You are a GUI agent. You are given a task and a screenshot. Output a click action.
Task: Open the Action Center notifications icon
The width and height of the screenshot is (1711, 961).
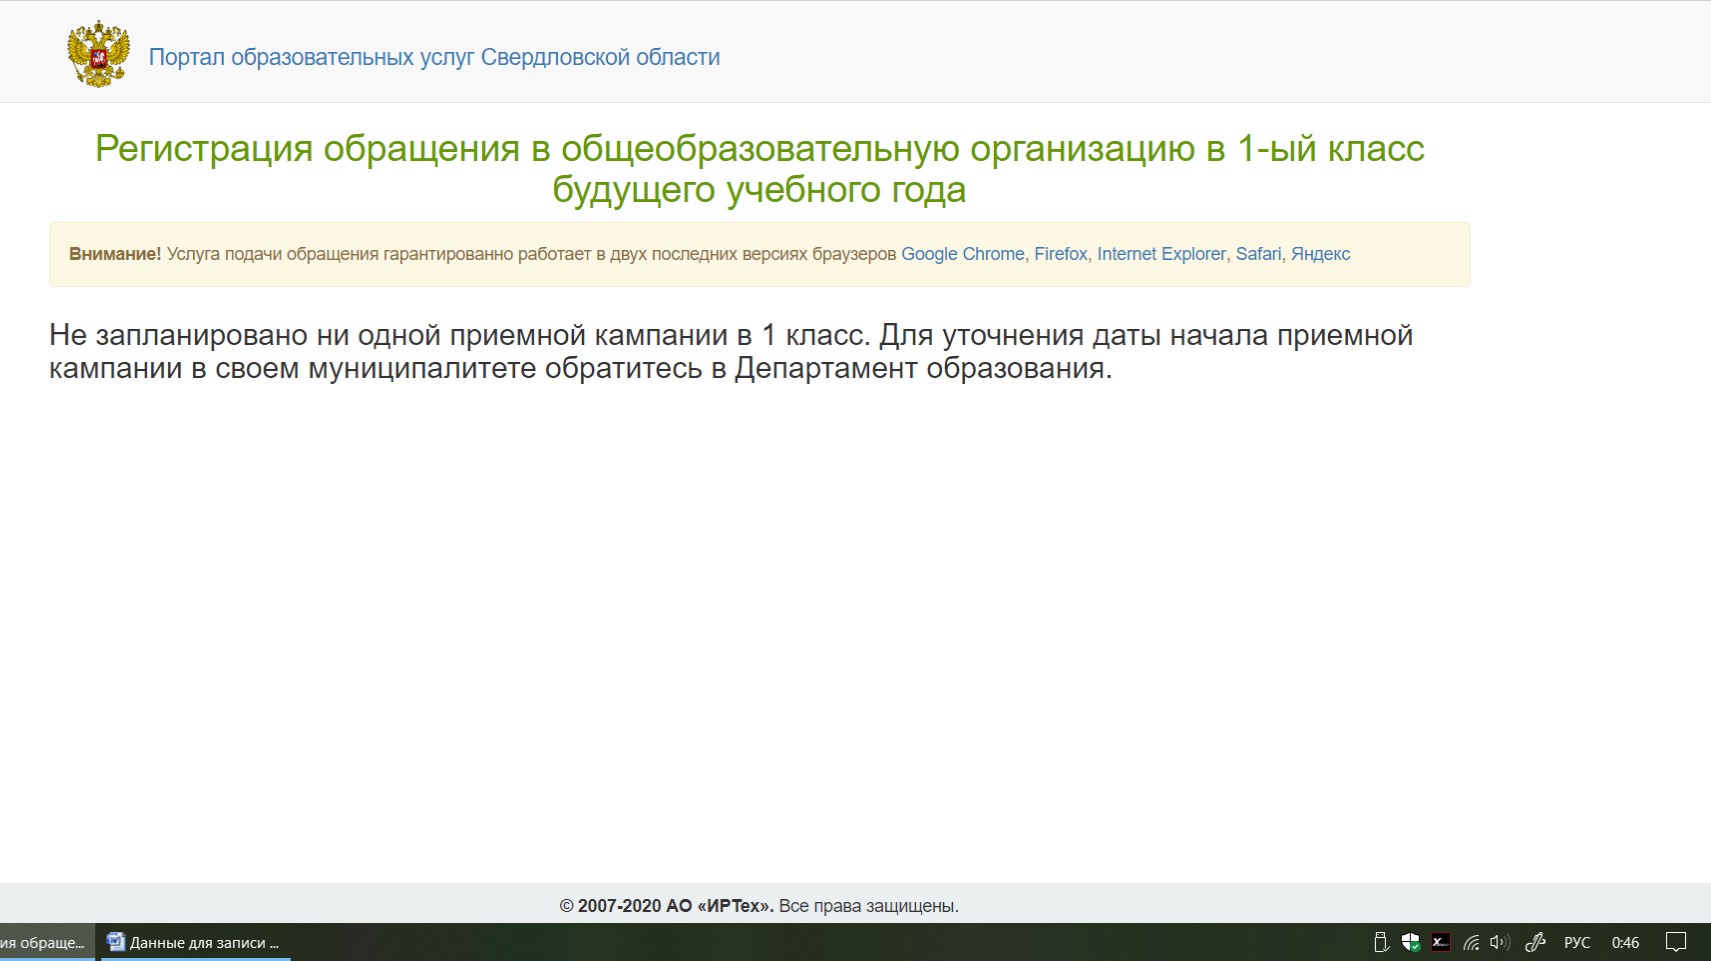1676,942
